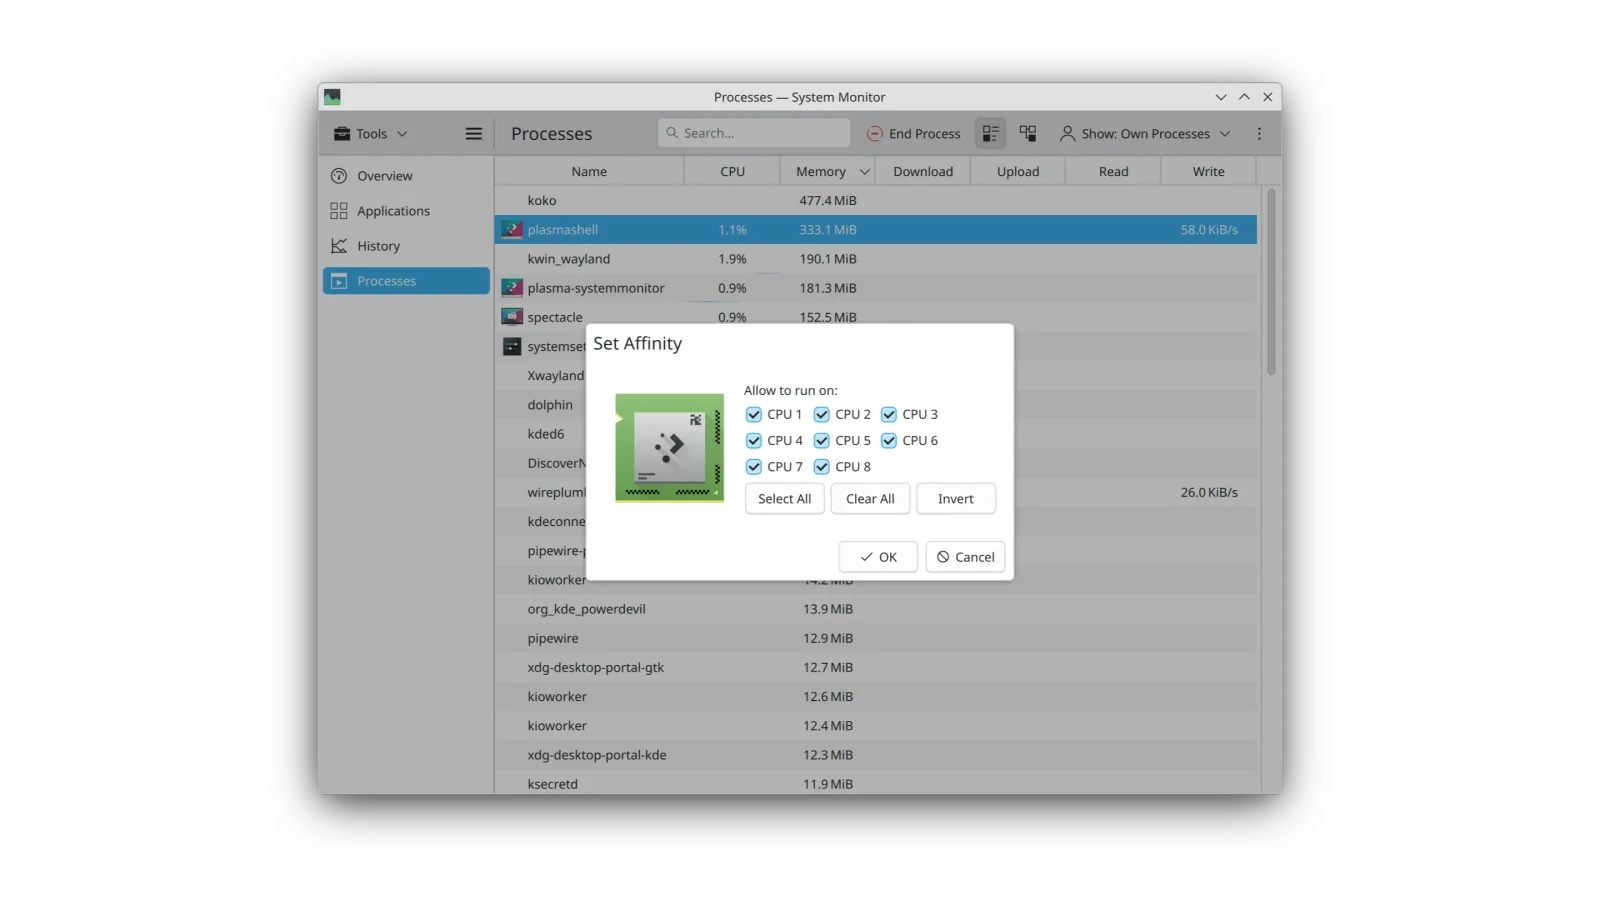
Task: Select the ksecretd process row
Action: click(876, 783)
